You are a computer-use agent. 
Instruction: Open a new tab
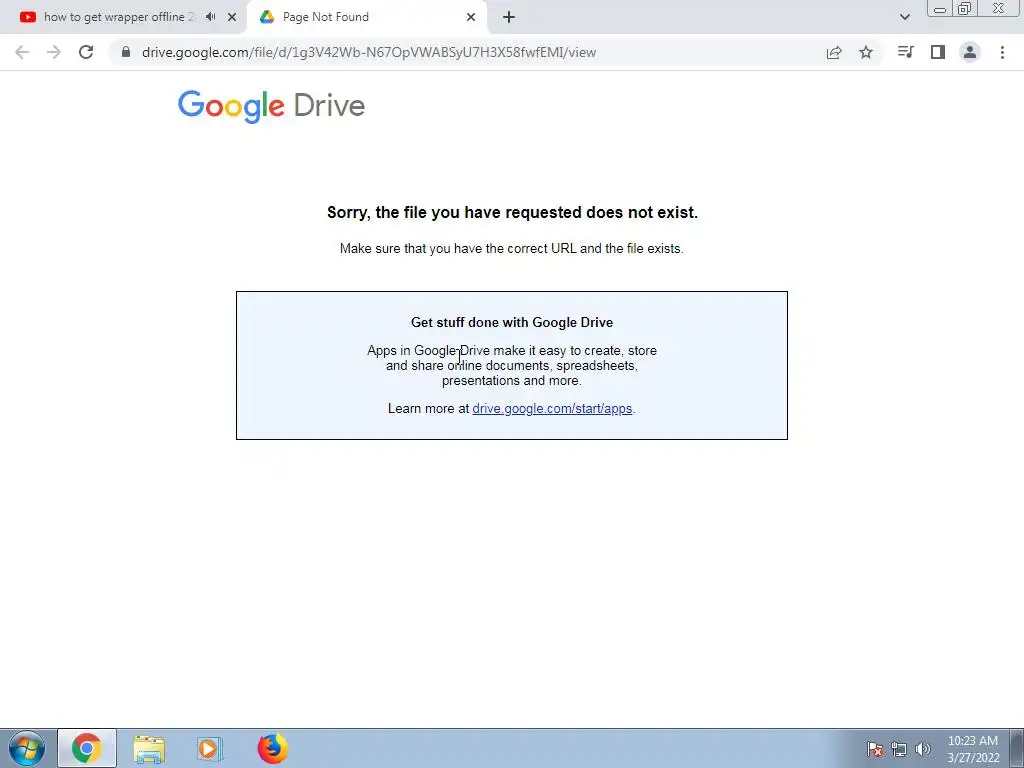click(509, 17)
